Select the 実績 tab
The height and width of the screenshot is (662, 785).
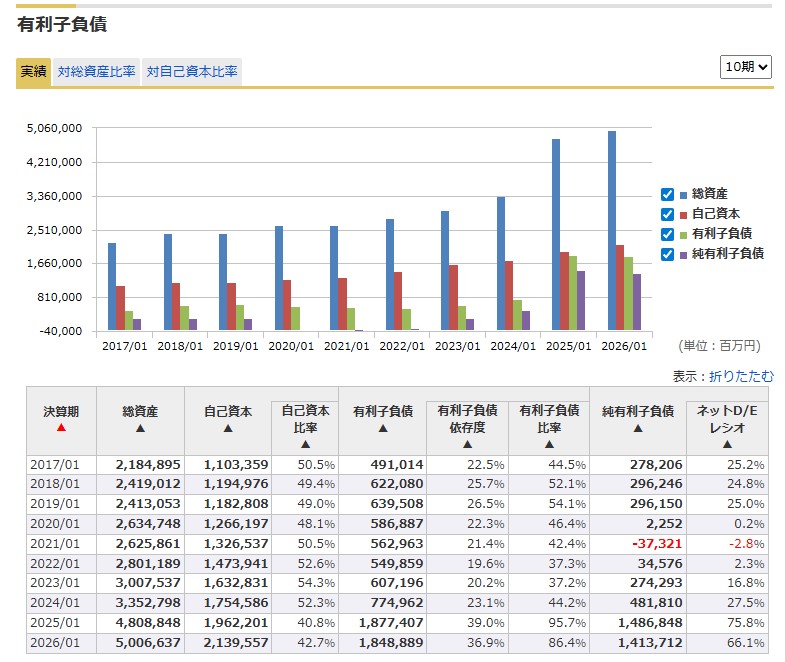pos(33,72)
